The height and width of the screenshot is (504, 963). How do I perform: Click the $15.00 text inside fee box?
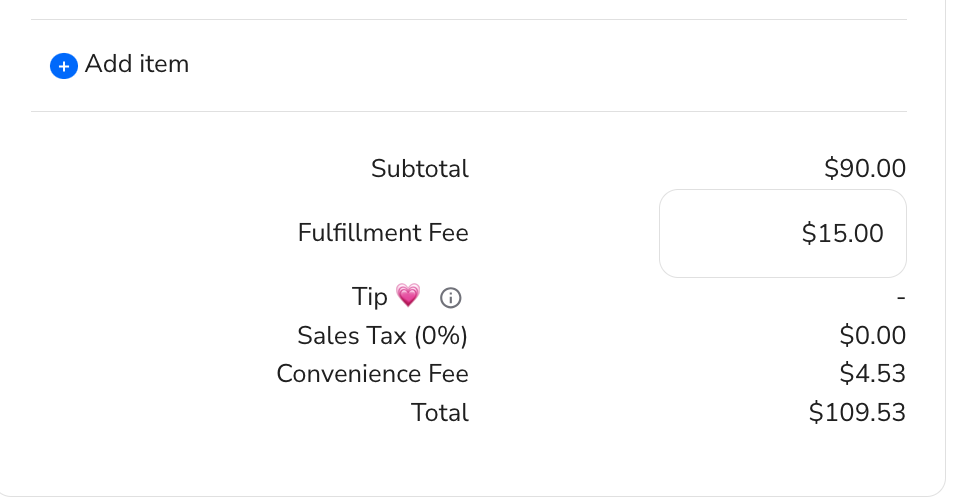click(843, 233)
